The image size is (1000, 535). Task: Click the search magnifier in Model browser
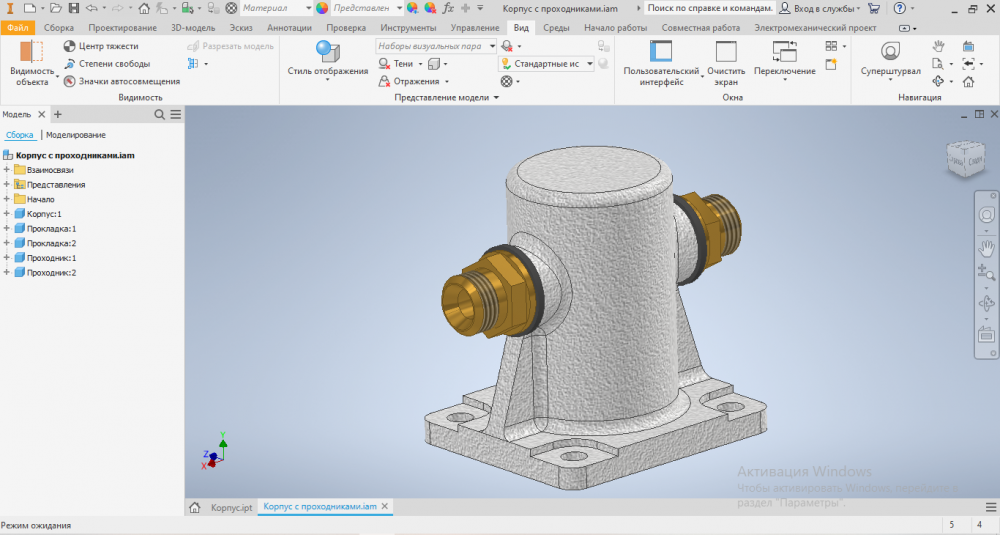[159, 114]
